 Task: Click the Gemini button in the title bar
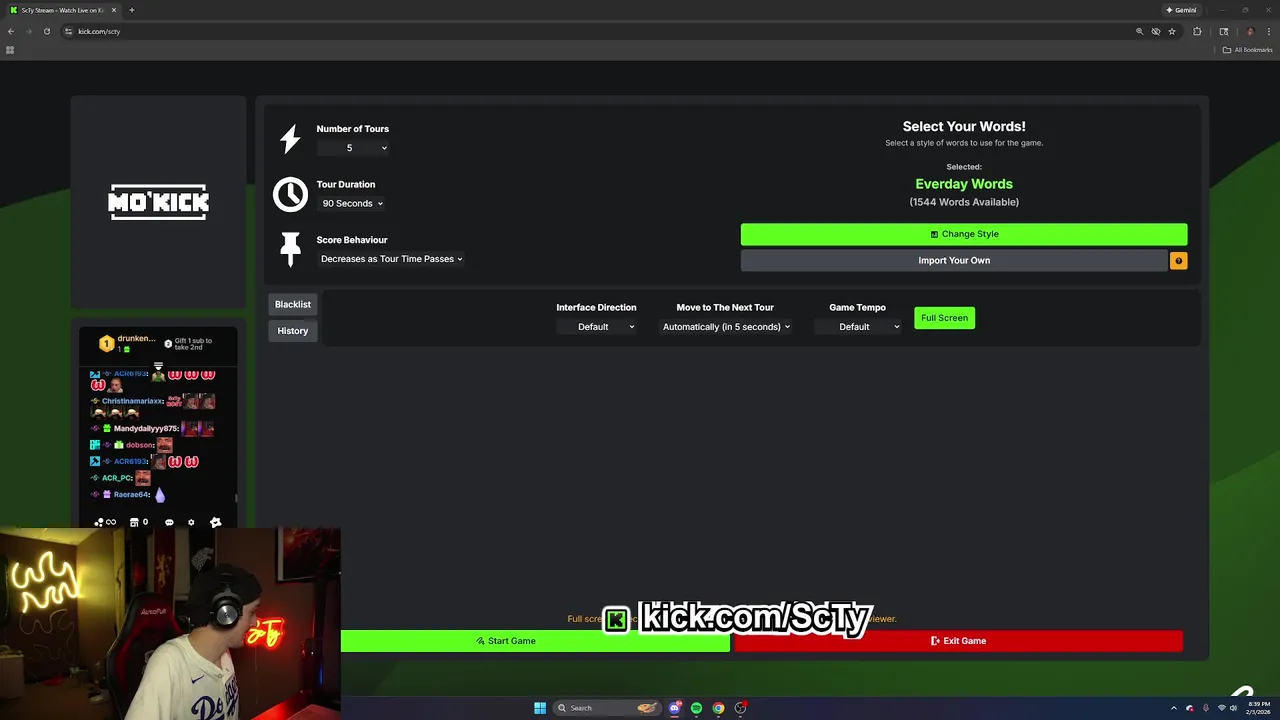(x=1181, y=10)
